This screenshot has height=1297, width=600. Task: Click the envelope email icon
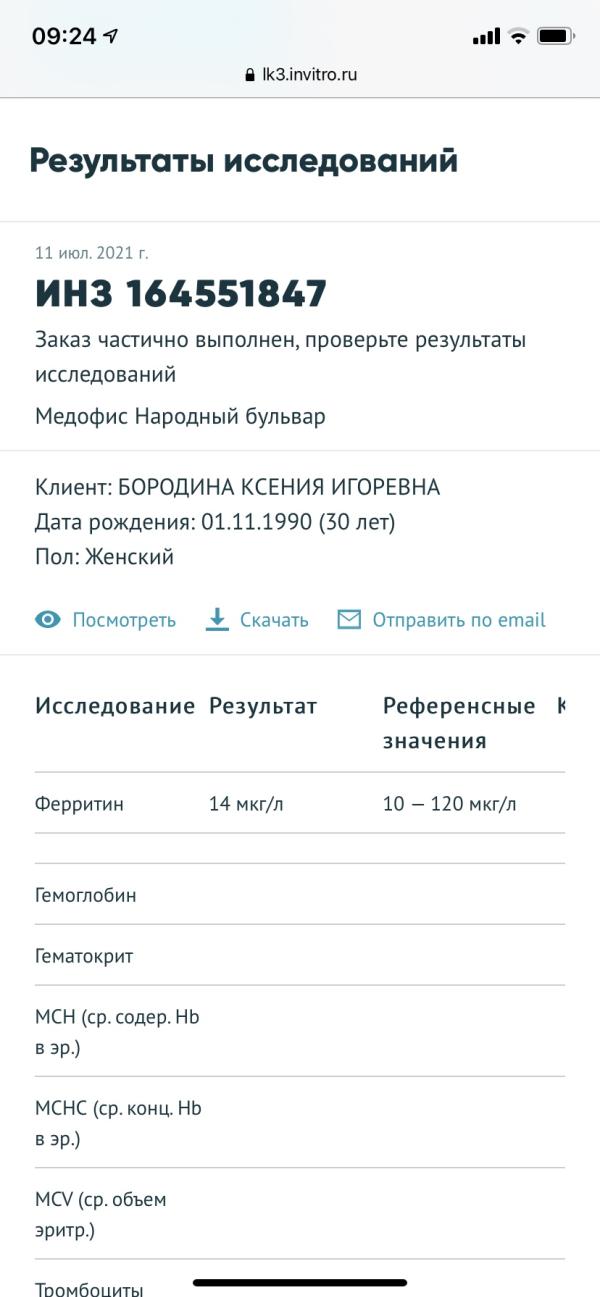[x=349, y=620]
